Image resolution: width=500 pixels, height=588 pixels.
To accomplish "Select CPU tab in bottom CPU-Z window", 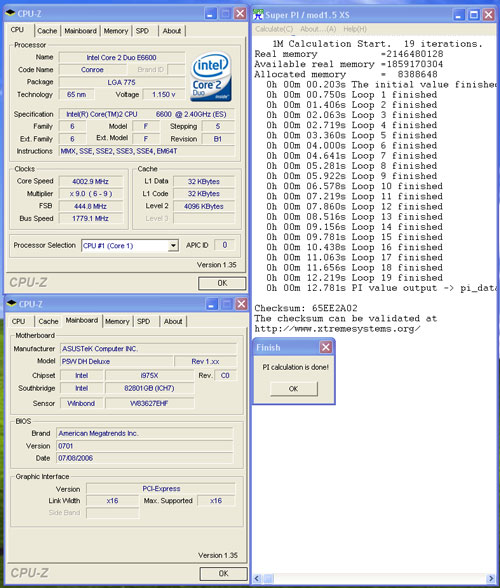I will tap(18, 321).
